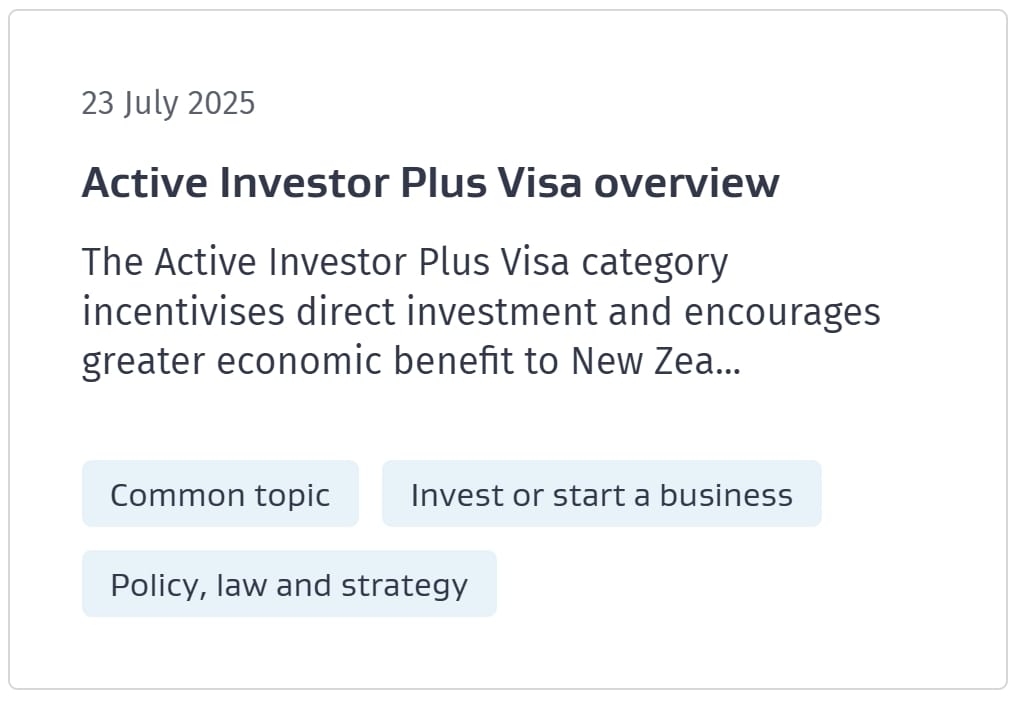
Task: Click the year 2025 in the date
Action: pyautogui.click(x=221, y=103)
